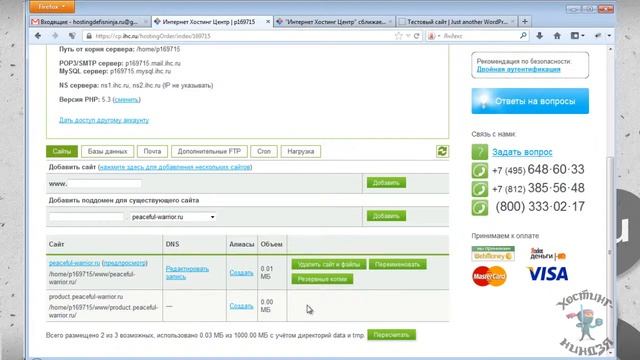Click the Пересчитать button

[391, 335]
